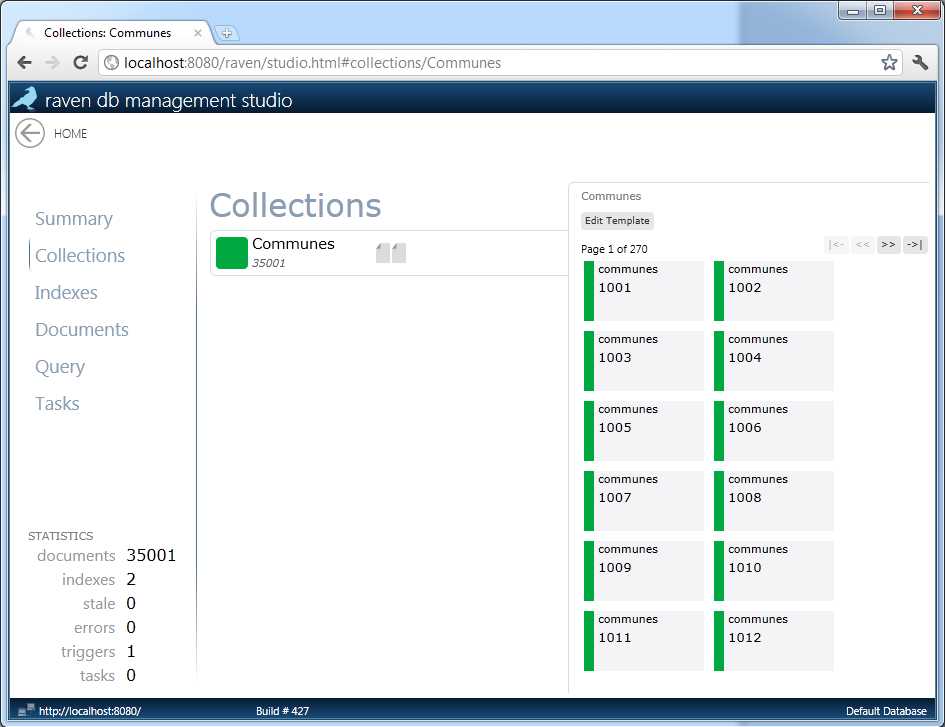Open the Query section
946x727 pixels.
pyautogui.click(x=60, y=367)
